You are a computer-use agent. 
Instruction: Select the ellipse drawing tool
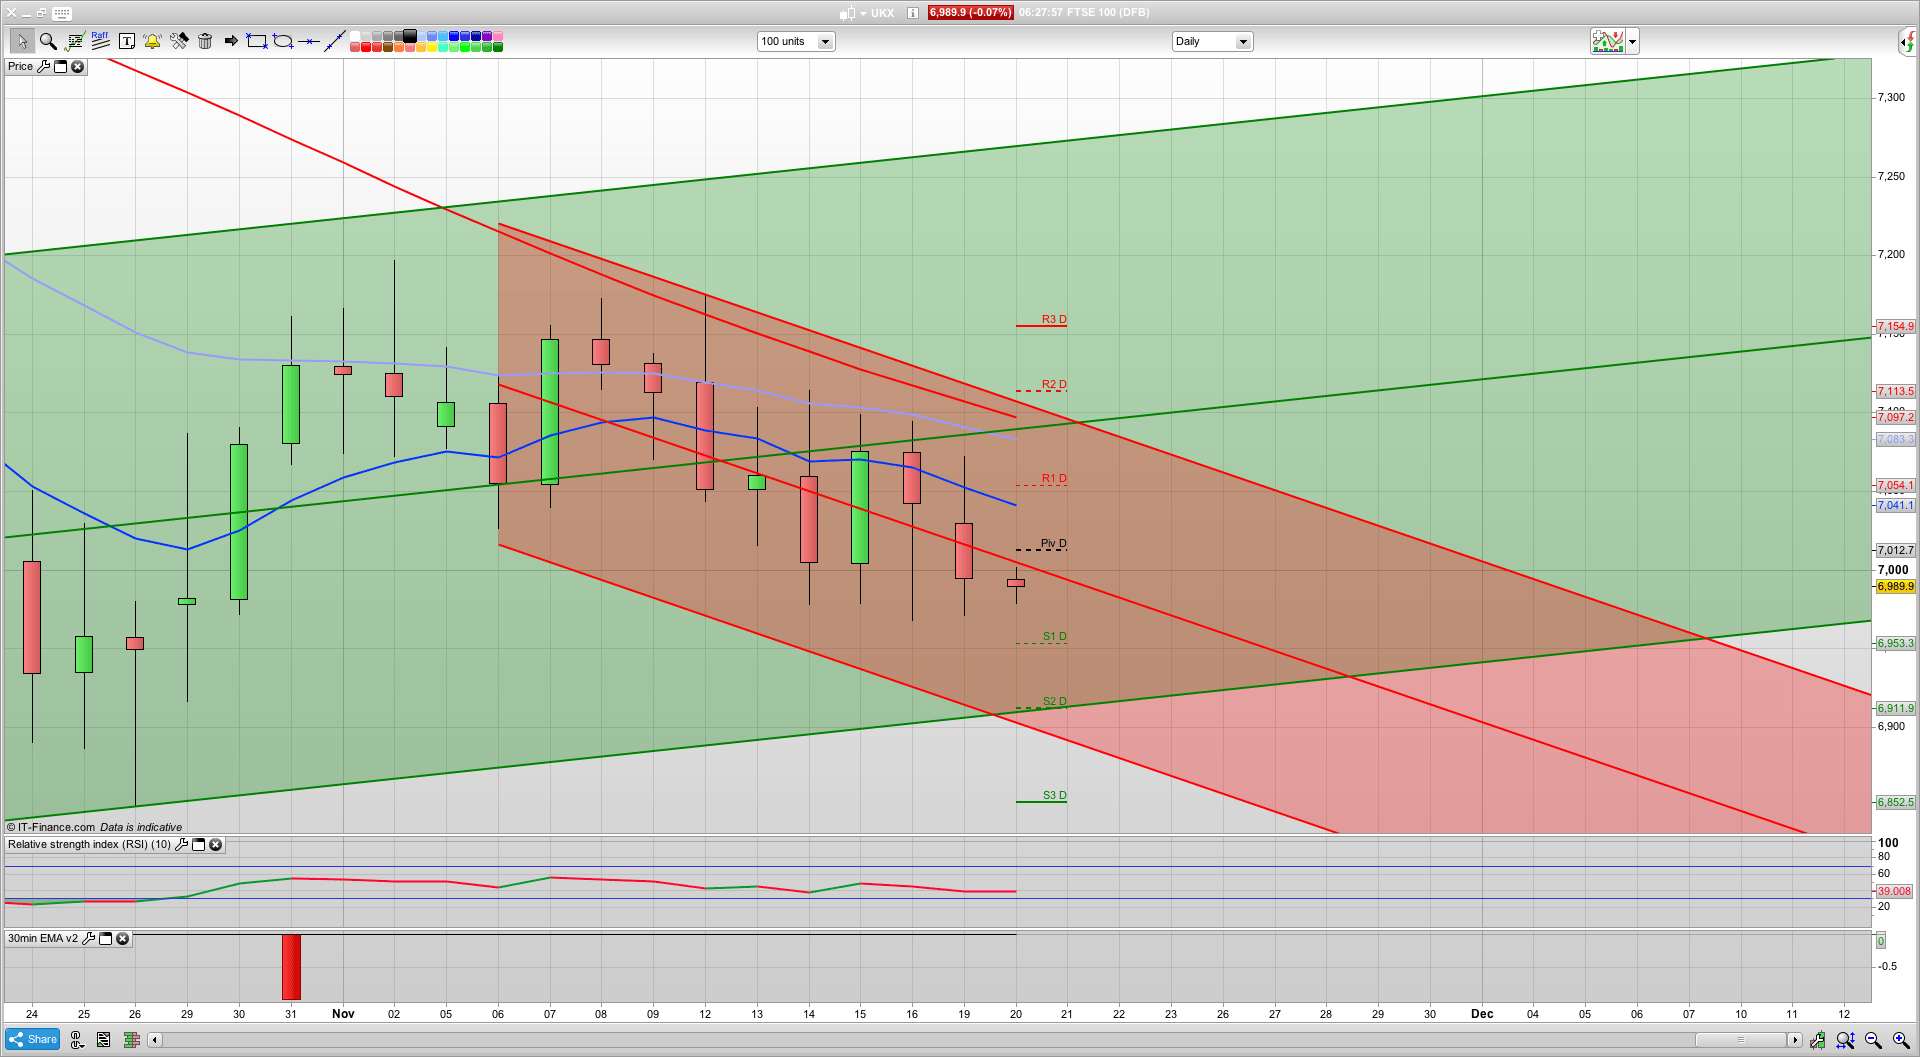[x=283, y=41]
